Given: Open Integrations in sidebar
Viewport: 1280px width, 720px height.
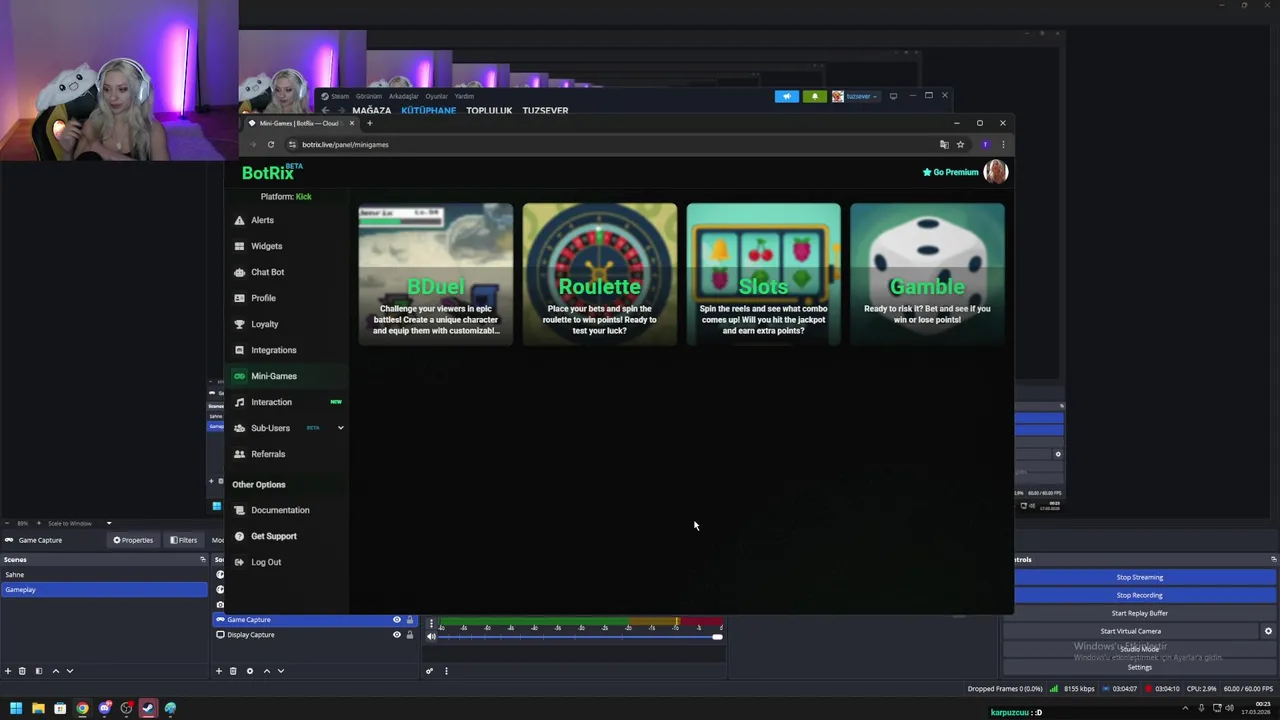Looking at the screenshot, I should tap(273, 350).
